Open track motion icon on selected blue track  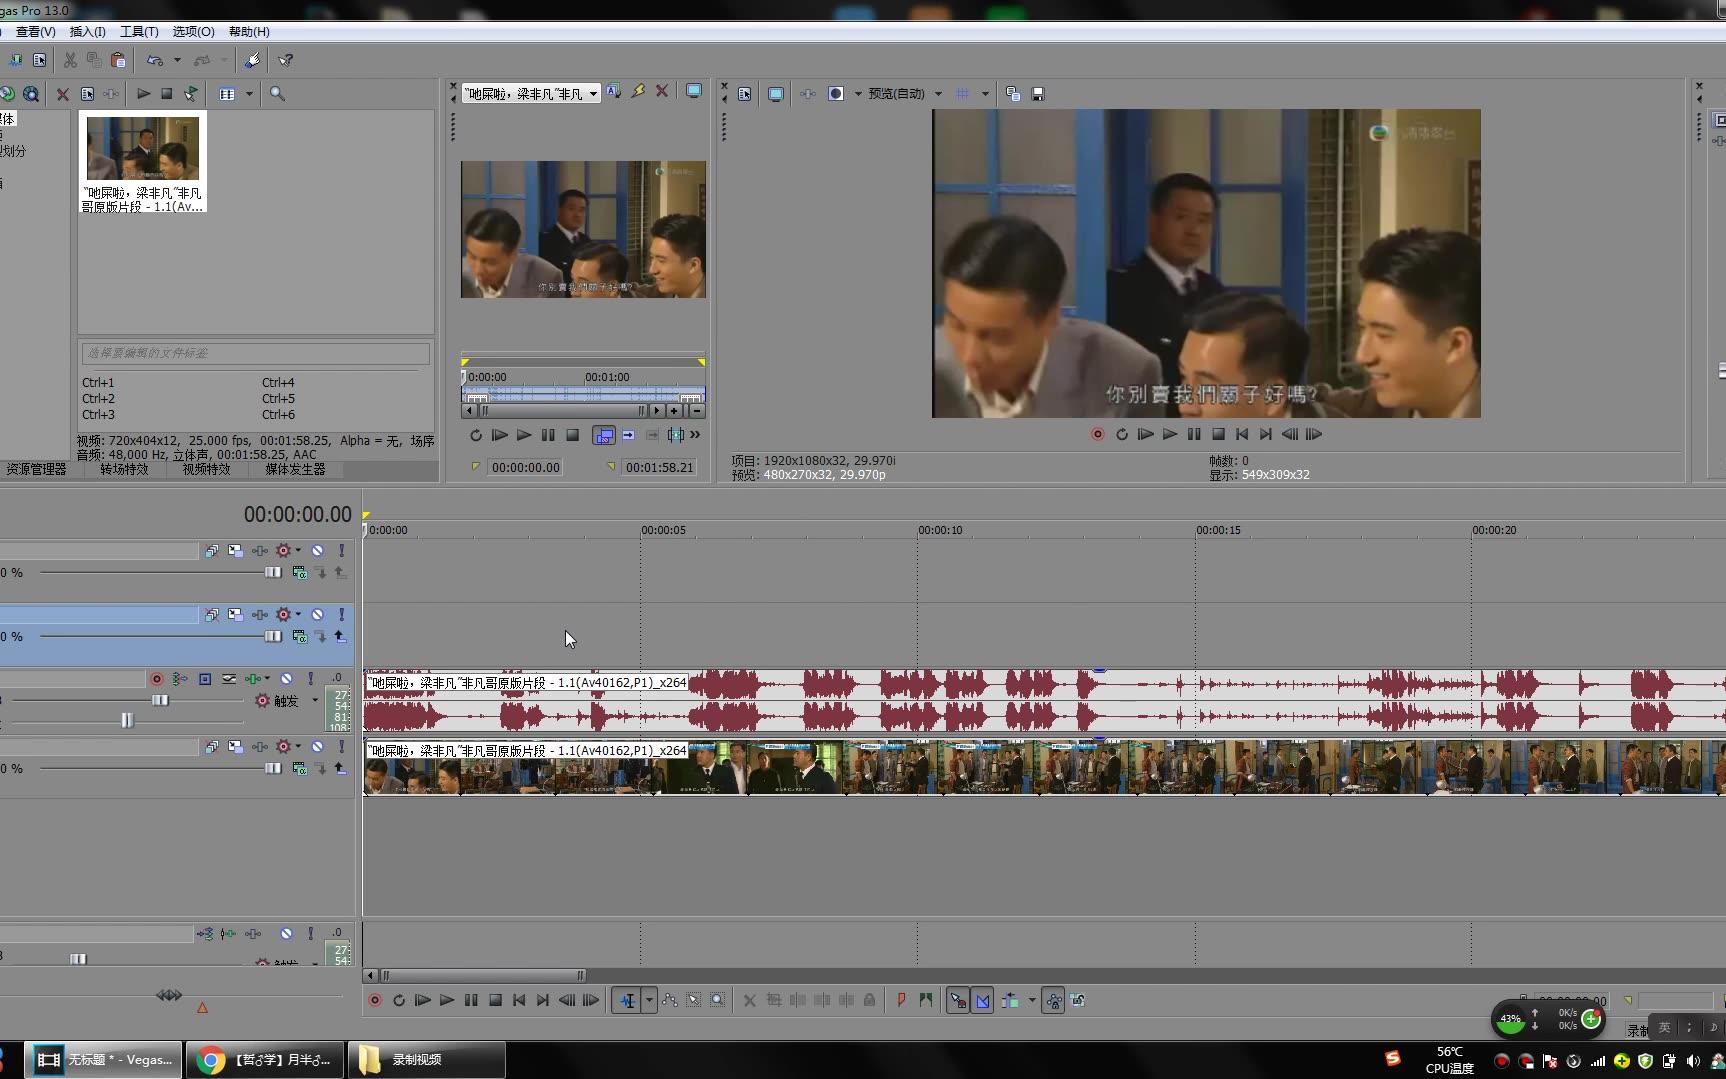235,615
